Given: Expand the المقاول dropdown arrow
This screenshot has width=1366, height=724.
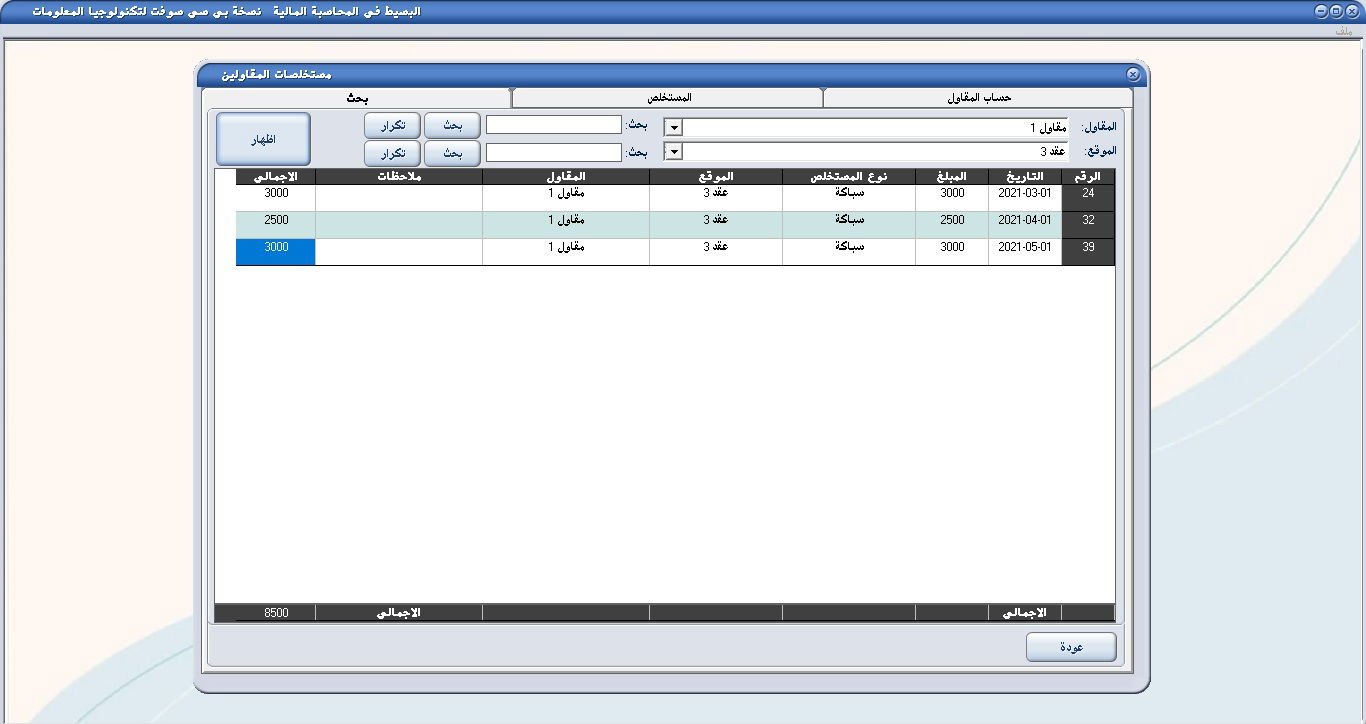Looking at the screenshot, I should click(674, 128).
